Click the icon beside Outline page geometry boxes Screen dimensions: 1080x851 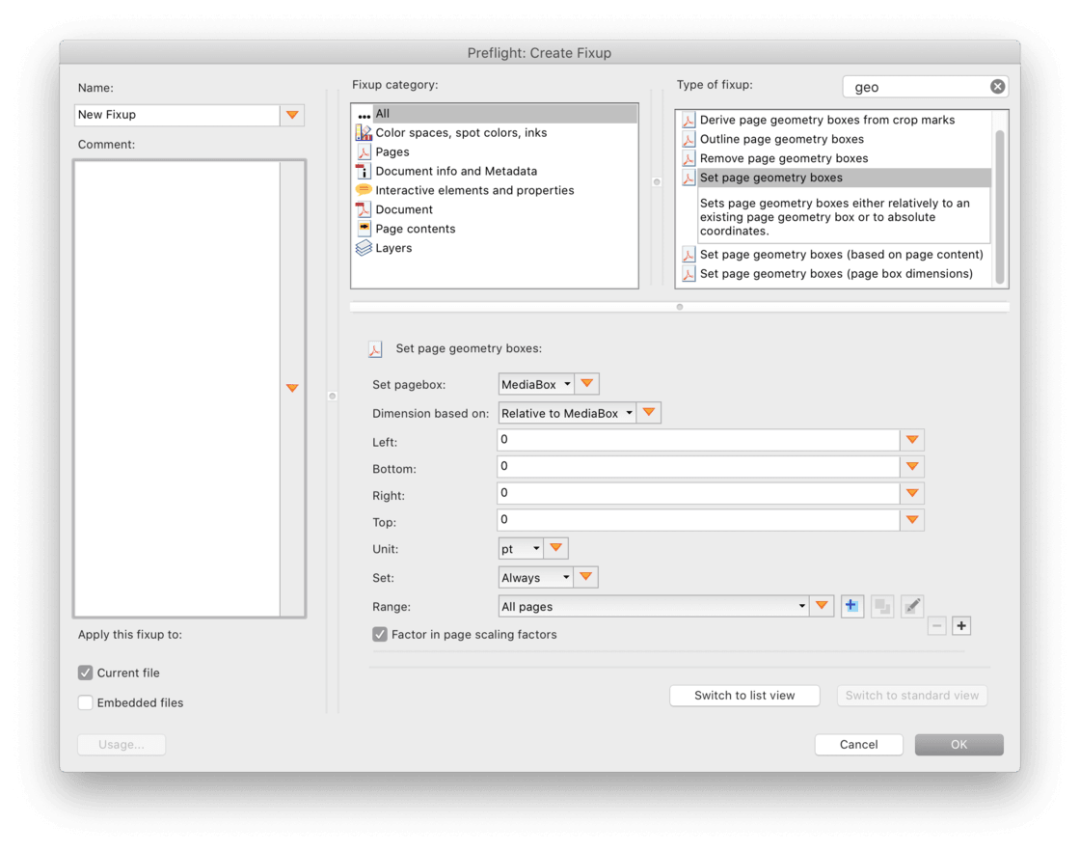tap(688, 139)
